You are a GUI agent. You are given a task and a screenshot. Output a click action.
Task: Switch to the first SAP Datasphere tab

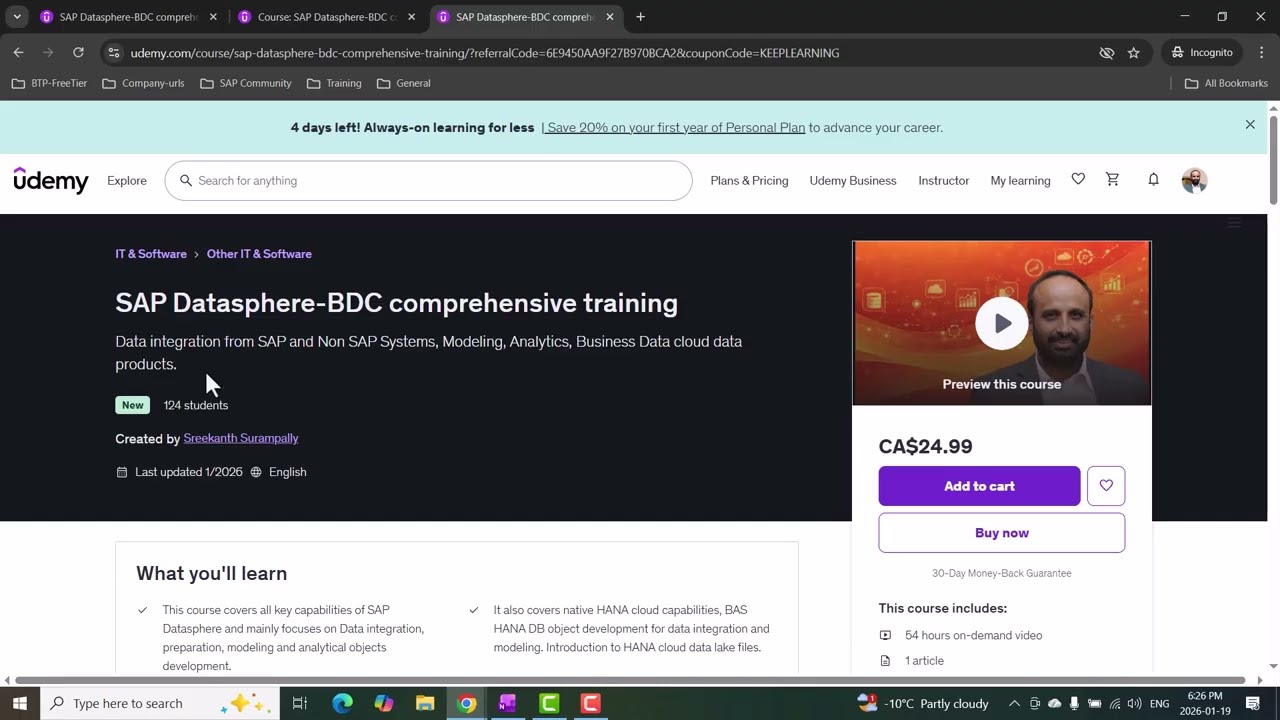(128, 17)
